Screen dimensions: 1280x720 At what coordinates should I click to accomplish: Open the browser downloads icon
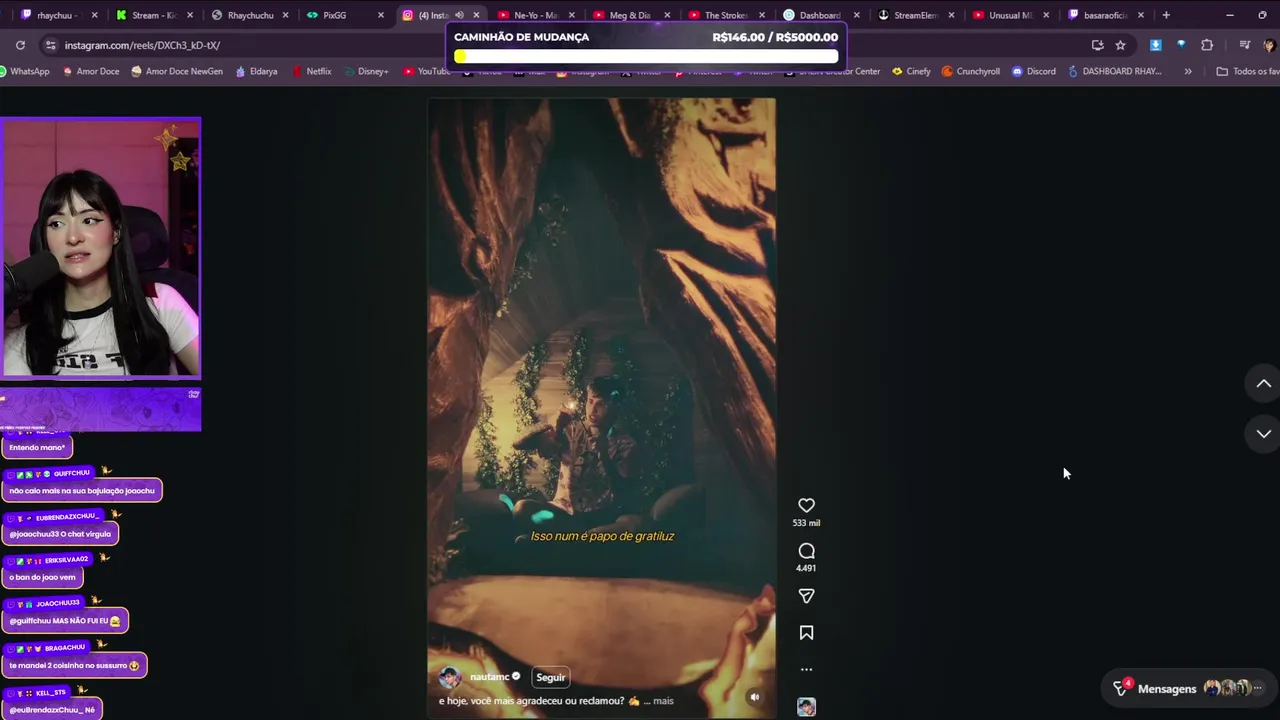click(x=1155, y=45)
